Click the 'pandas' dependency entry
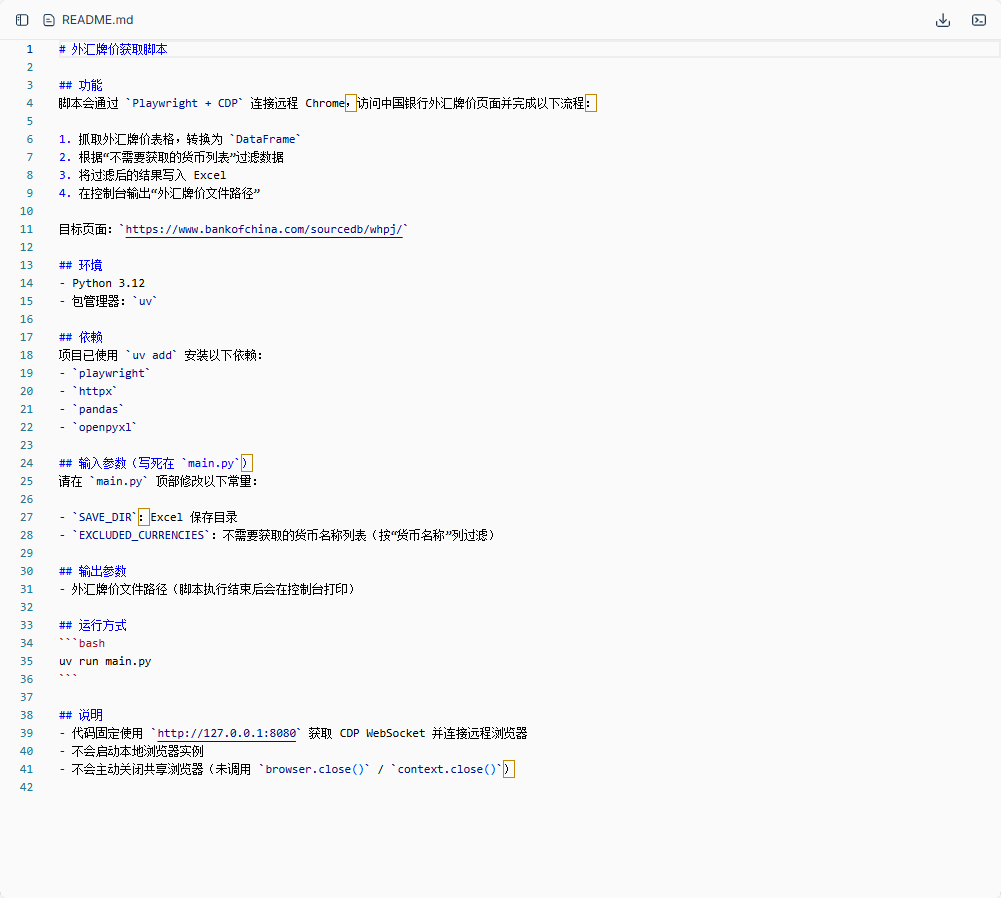Screen dimensions: 1001x898 point(98,409)
